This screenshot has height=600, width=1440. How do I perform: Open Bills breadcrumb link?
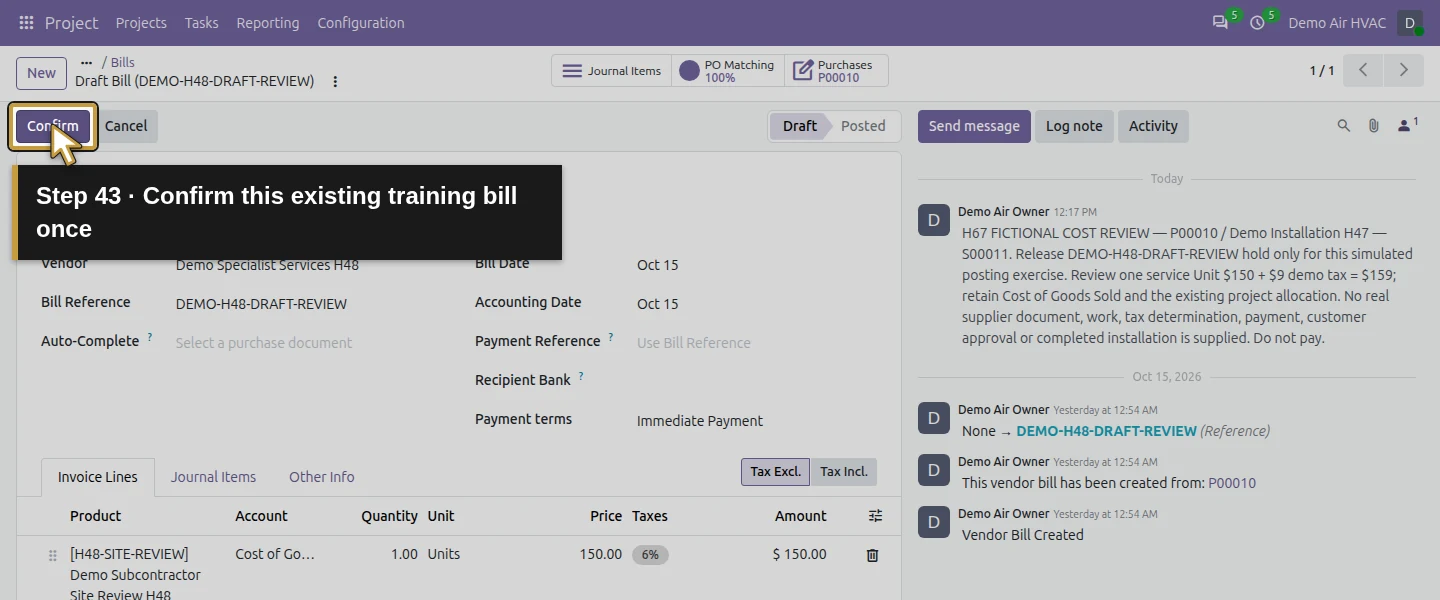click(x=123, y=62)
